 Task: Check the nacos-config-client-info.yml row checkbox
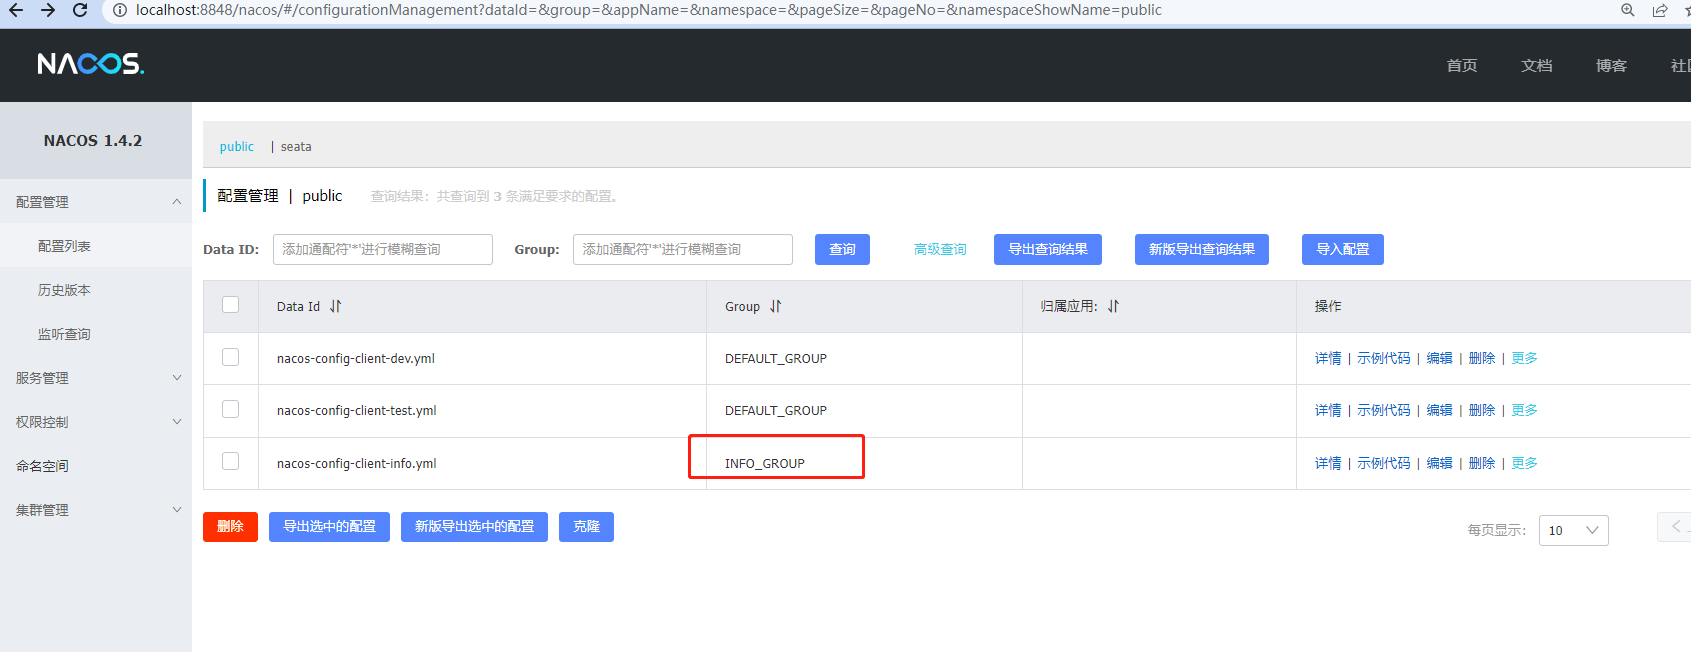[231, 461]
